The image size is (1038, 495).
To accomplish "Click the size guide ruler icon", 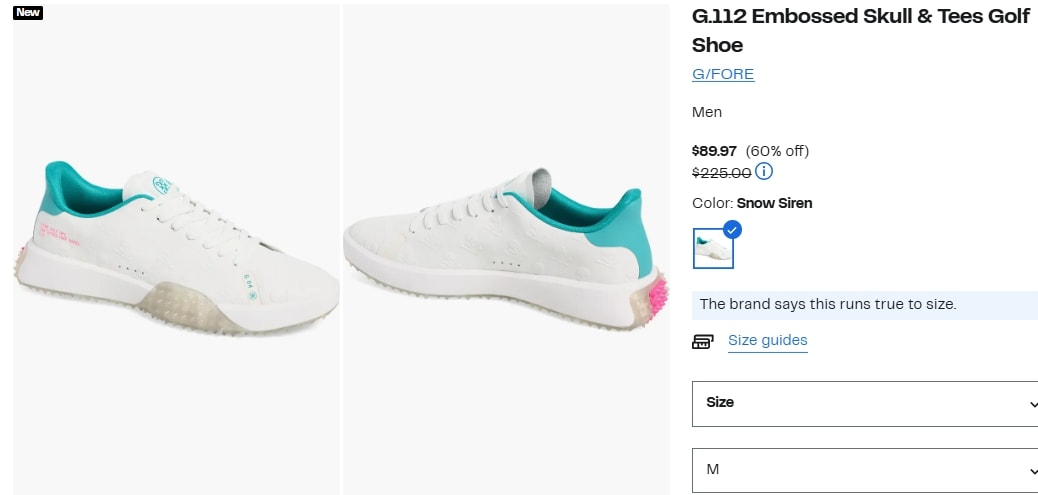I will [703, 341].
